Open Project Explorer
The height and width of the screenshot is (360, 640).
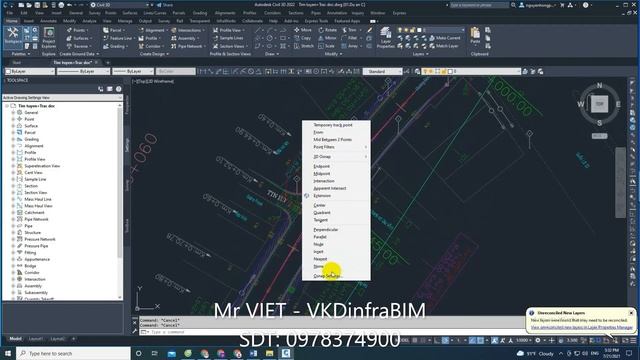pos(49,38)
